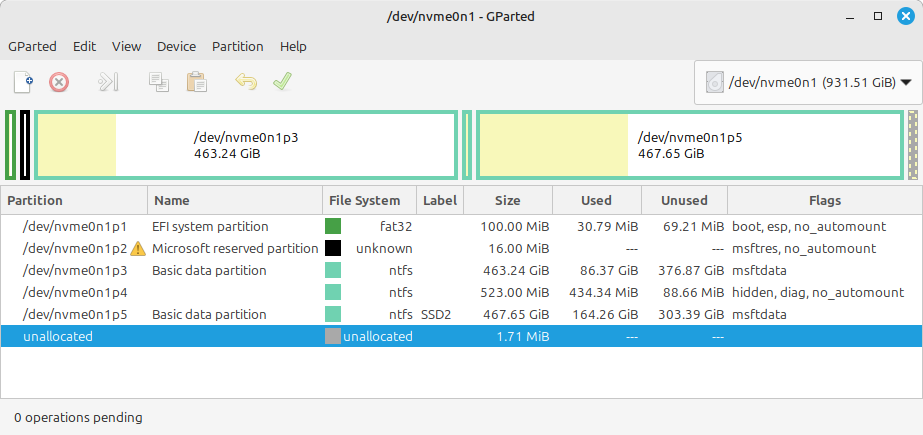
Task: Click the Paste partition toolbar icon
Action: point(196,82)
